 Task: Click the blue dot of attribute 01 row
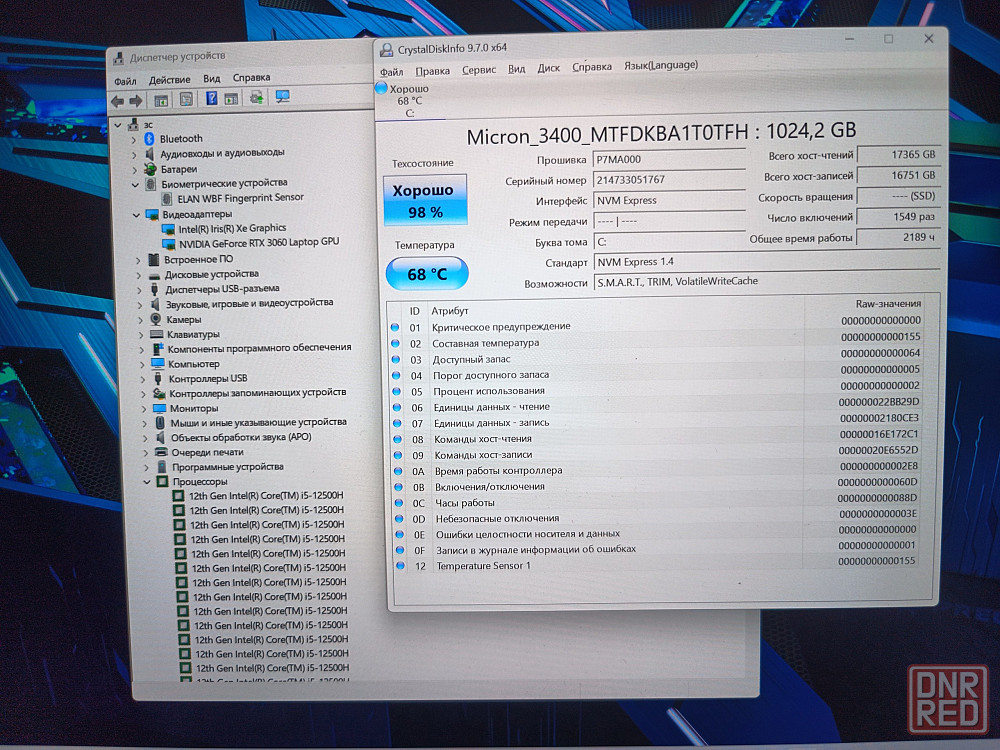395,327
